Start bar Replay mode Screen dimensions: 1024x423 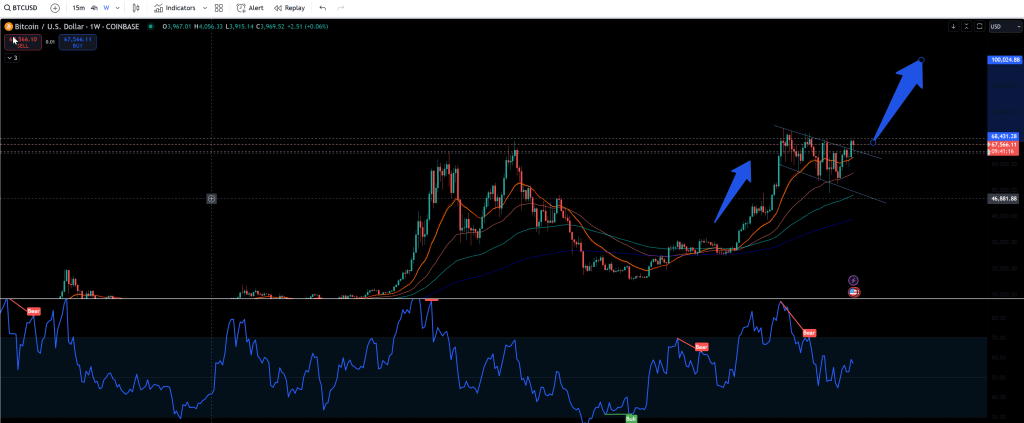(x=290, y=8)
